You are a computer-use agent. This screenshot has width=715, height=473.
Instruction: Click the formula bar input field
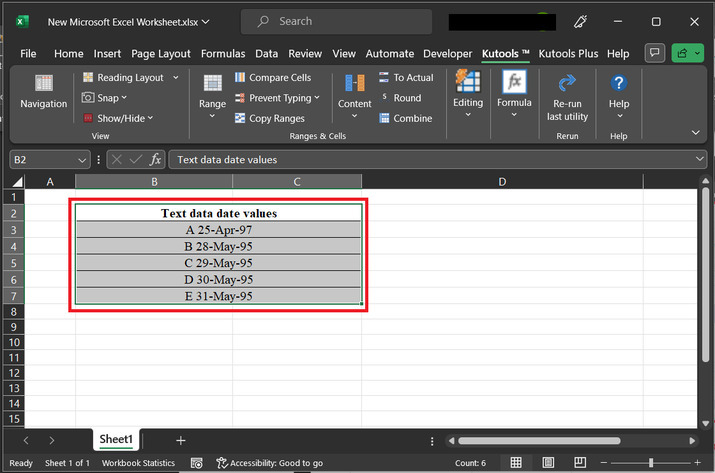(430, 160)
